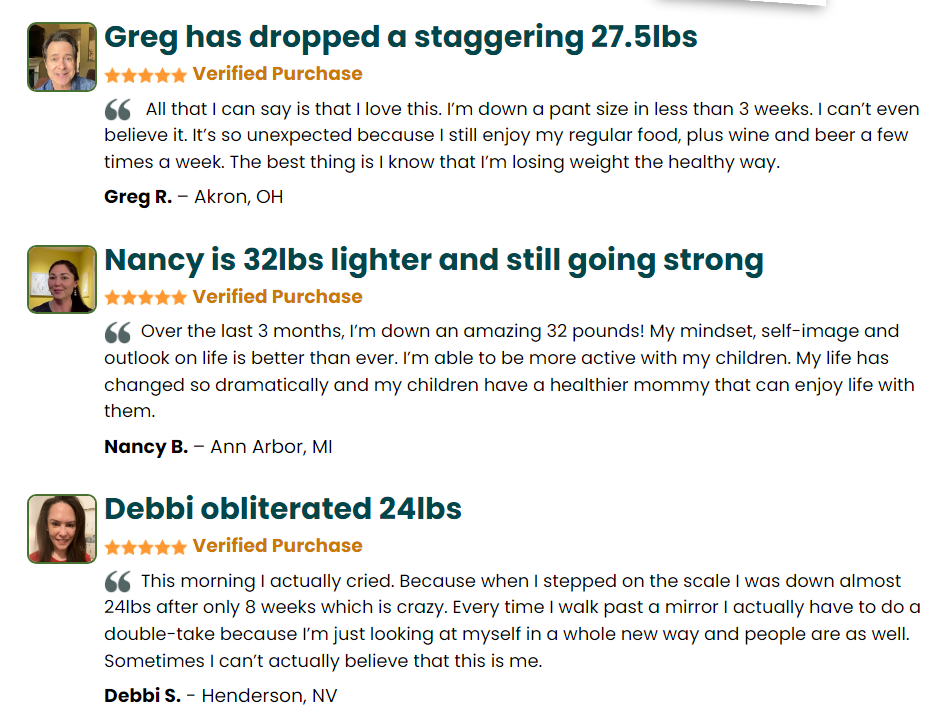The image size is (930, 712).
Task: Click the reviewer name 'Greg R.'
Action: click(x=138, y=197)
